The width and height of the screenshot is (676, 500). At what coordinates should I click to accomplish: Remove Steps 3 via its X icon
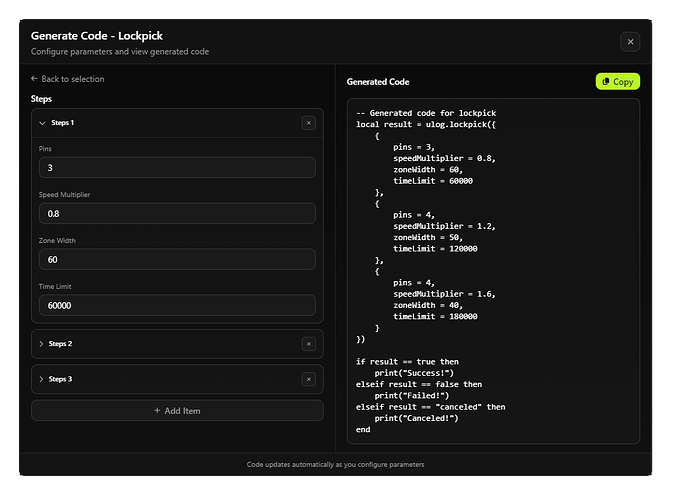(x=308, y=379)
